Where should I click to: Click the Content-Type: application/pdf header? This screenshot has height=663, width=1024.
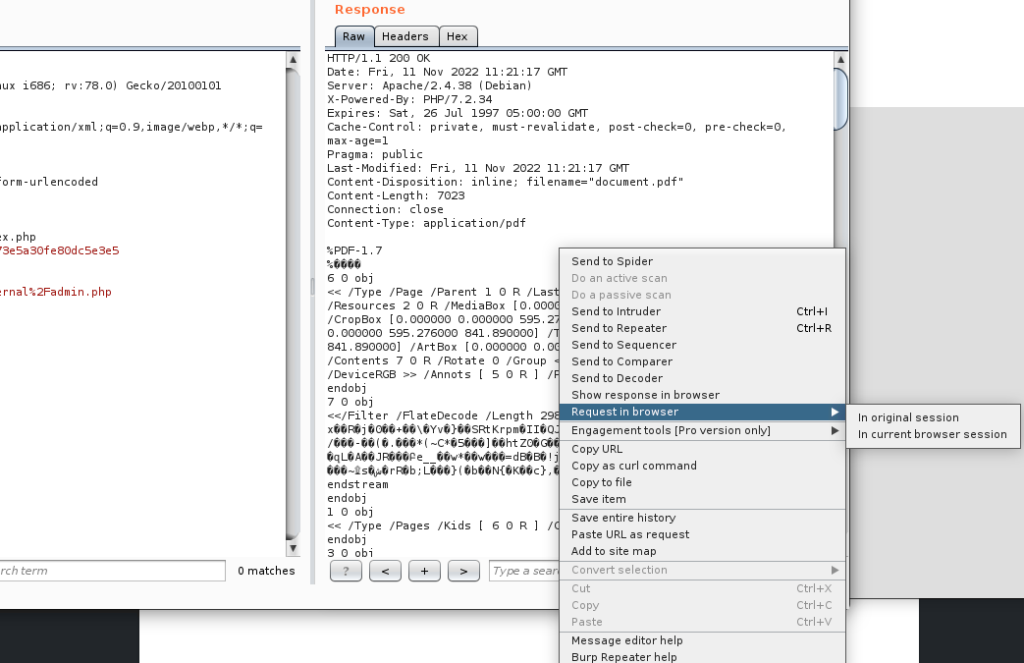(x=426, y=223)
